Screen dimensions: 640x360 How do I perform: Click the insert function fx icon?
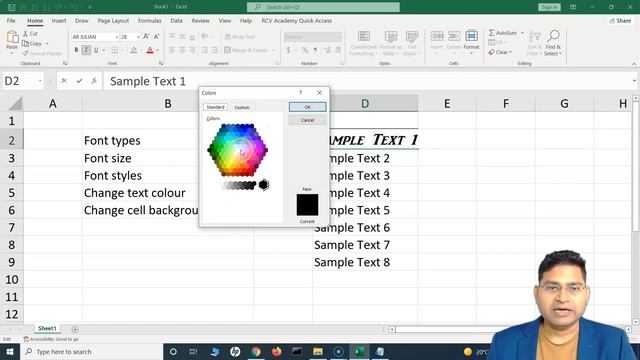coord(94,81)
